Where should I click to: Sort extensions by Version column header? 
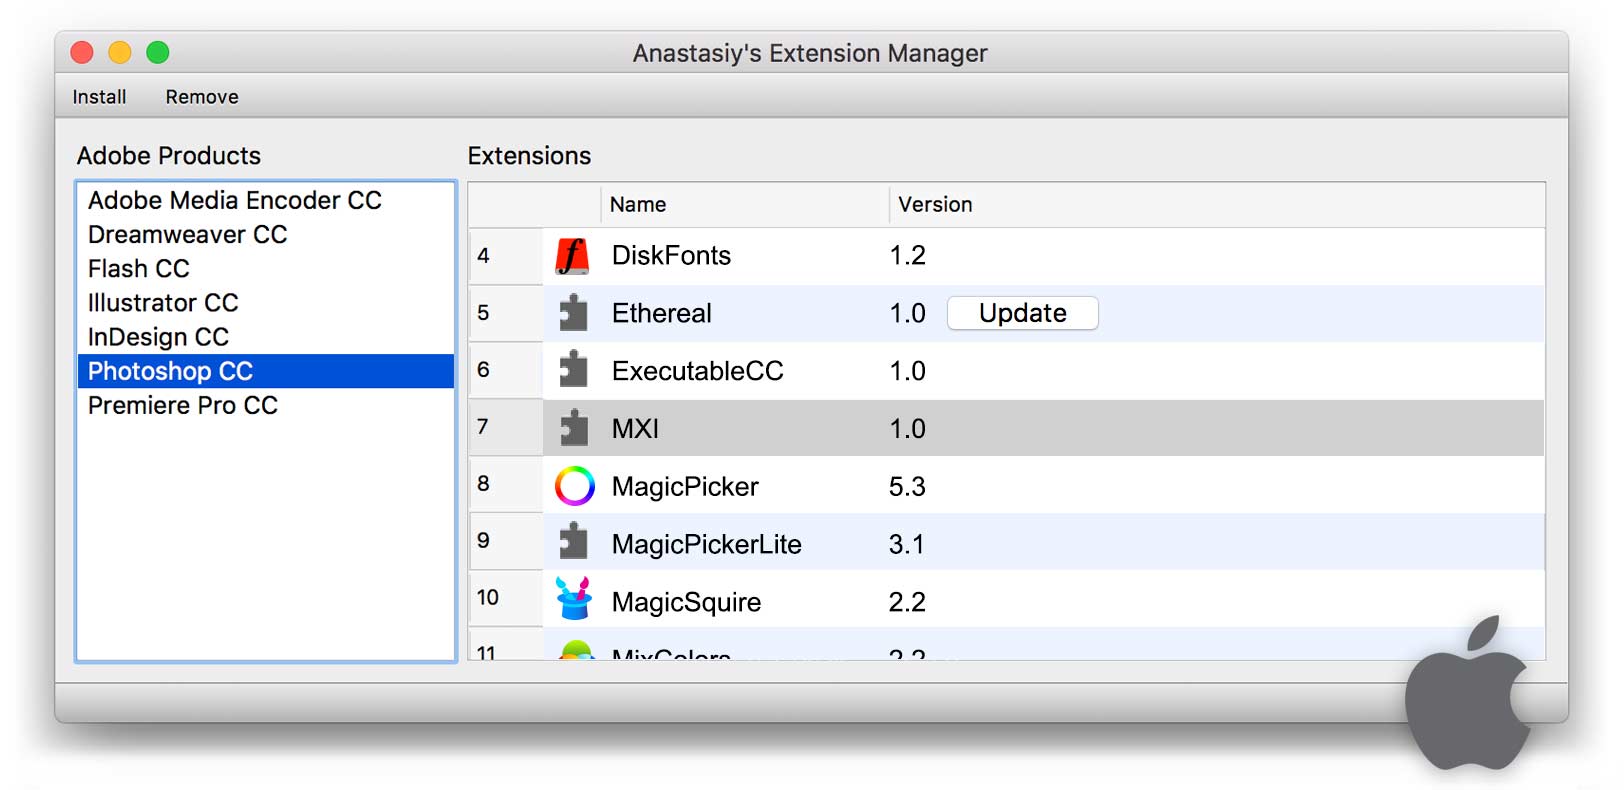click(1216, 204)
